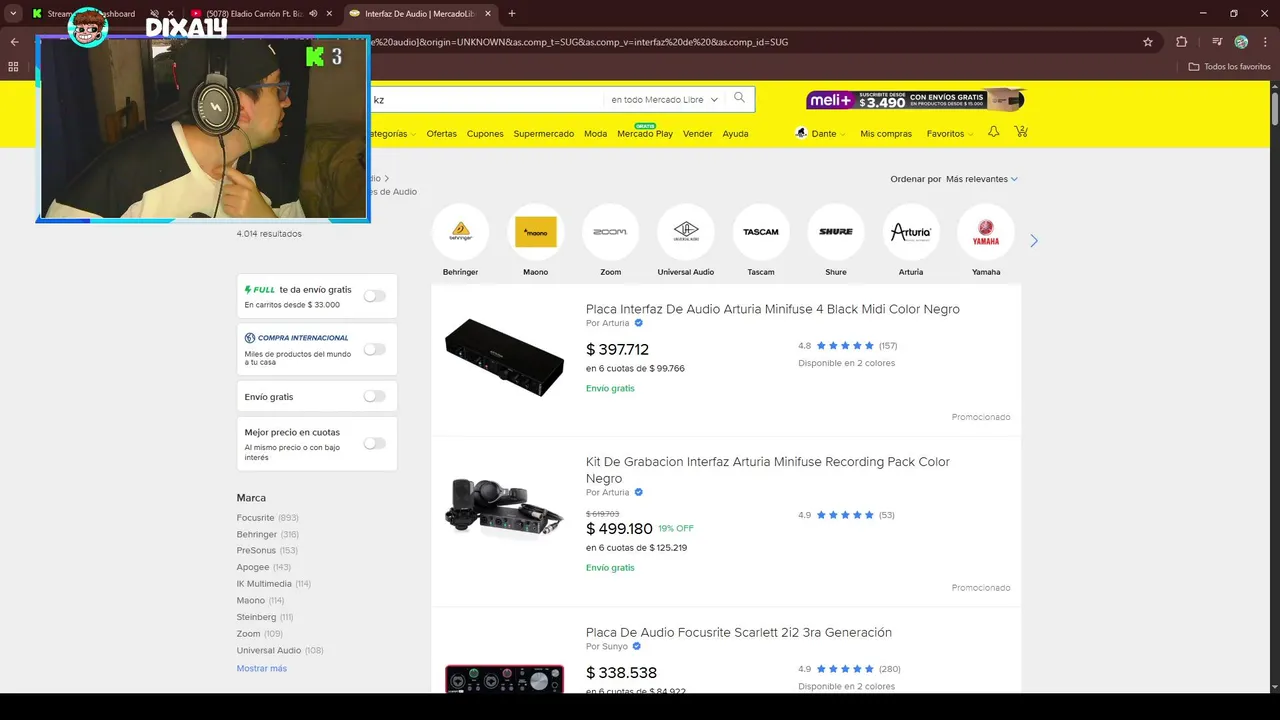
Task: Open the tab search chevron button
Action: [13, 13]
